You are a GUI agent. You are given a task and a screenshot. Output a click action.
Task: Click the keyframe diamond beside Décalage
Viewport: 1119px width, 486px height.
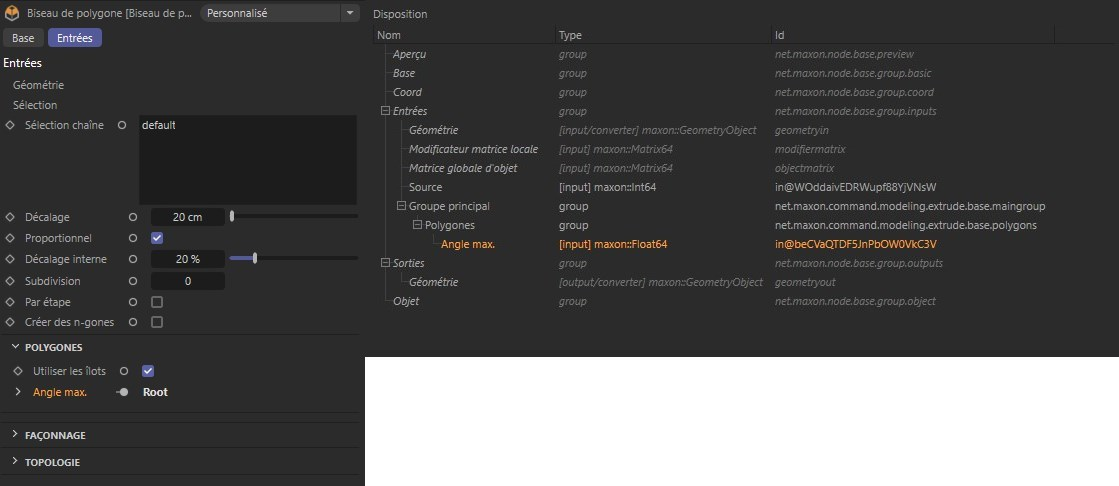click(10, 217)
